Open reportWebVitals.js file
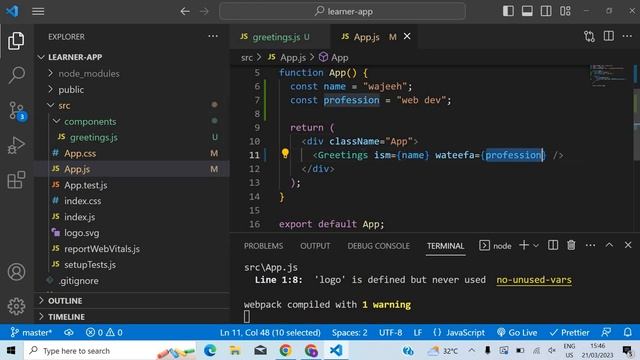This screenshot has height=360, width=640. tap(102, 249)
